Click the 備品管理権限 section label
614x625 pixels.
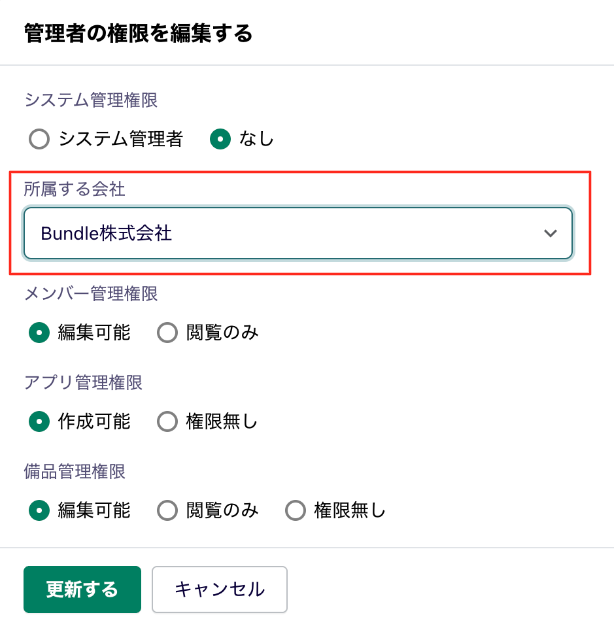click(x=75, y=472)
